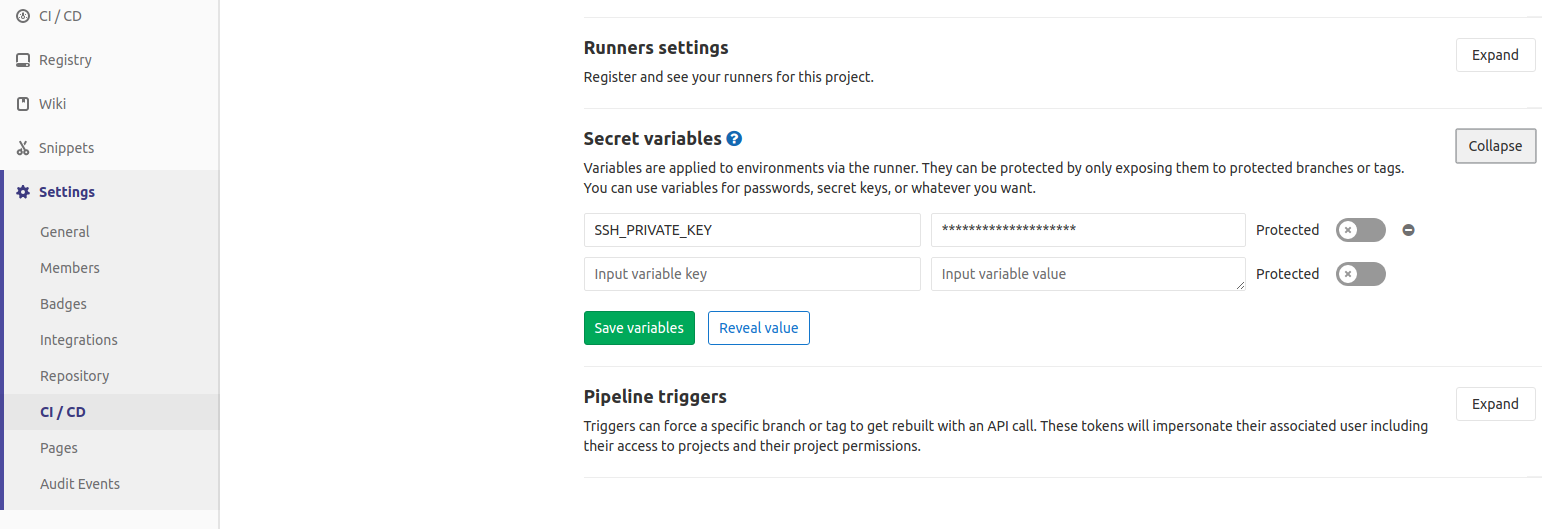The height and width of the screenshot is (529, 1566).
Task: Collapse the Secret variables section
Action: [1495, 146]
